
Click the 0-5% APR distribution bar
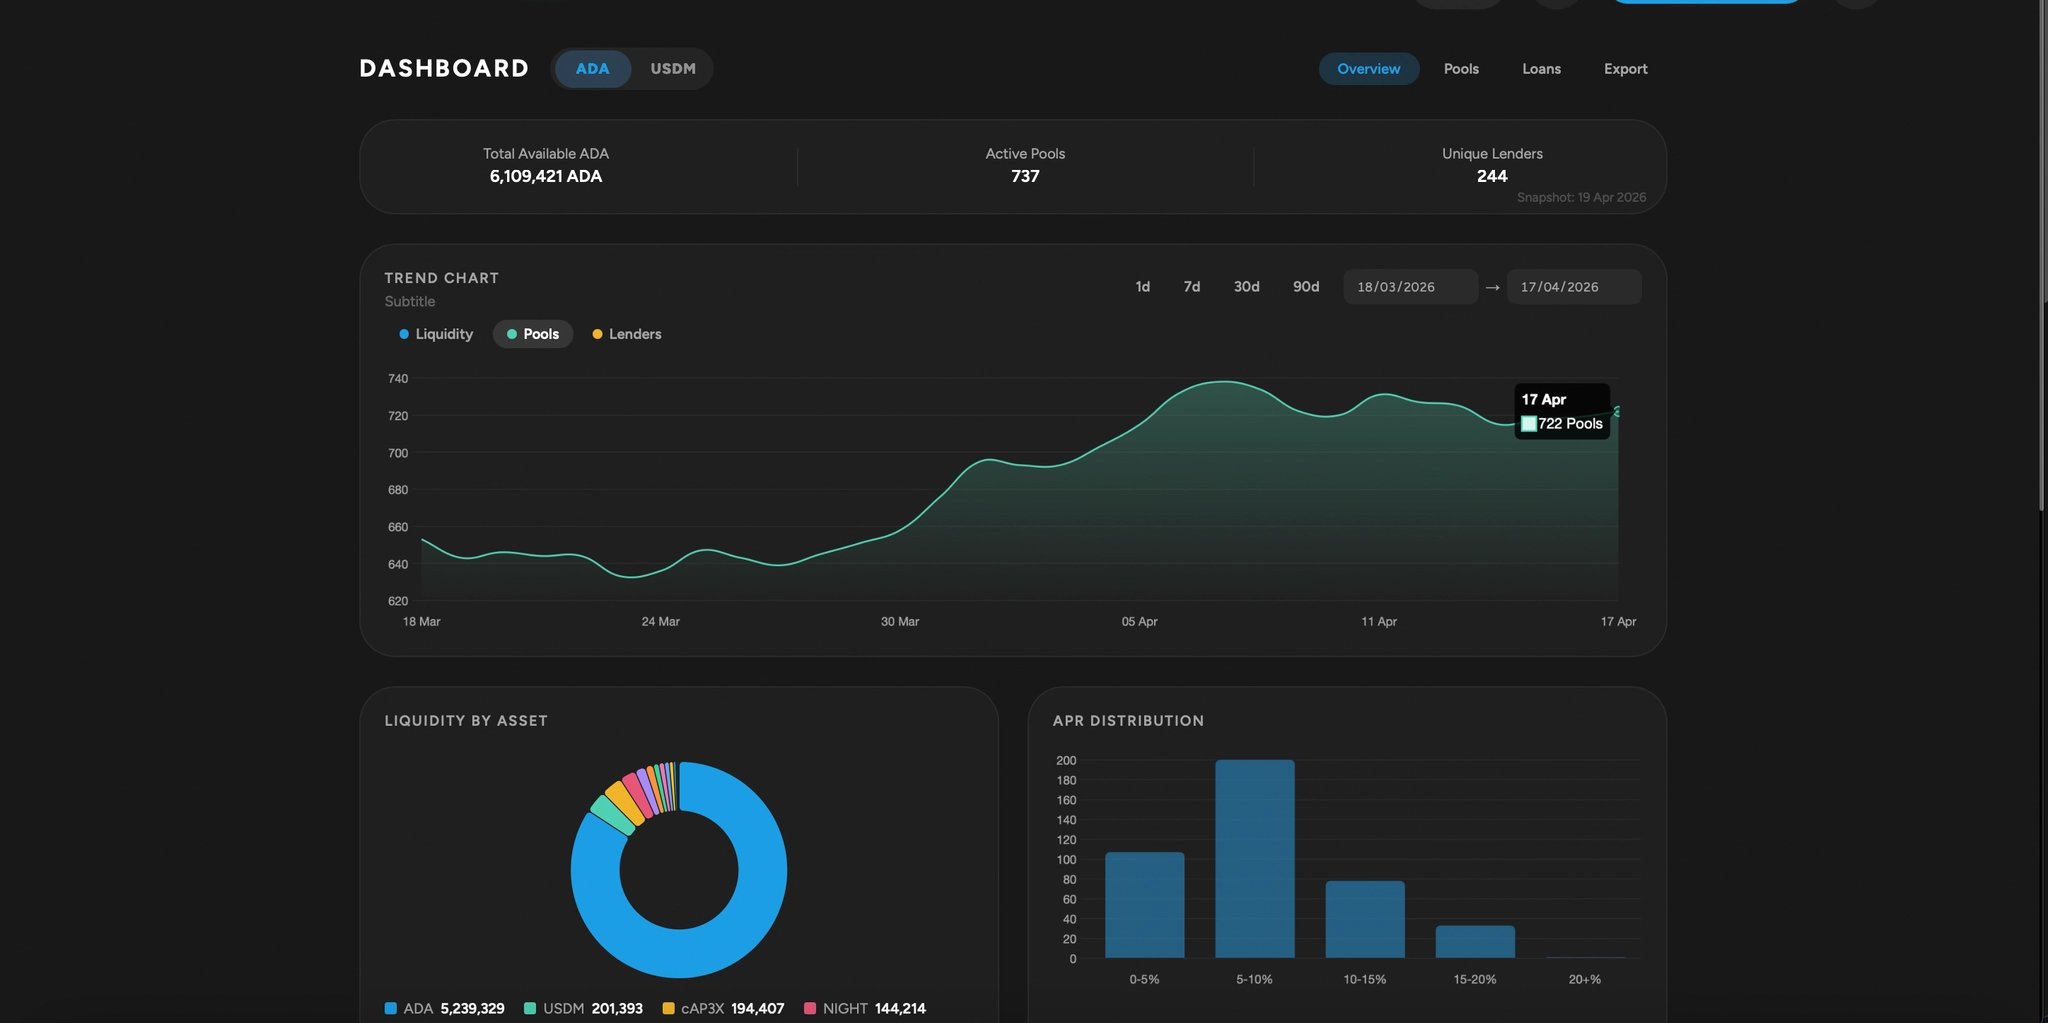pos(1144,904)
